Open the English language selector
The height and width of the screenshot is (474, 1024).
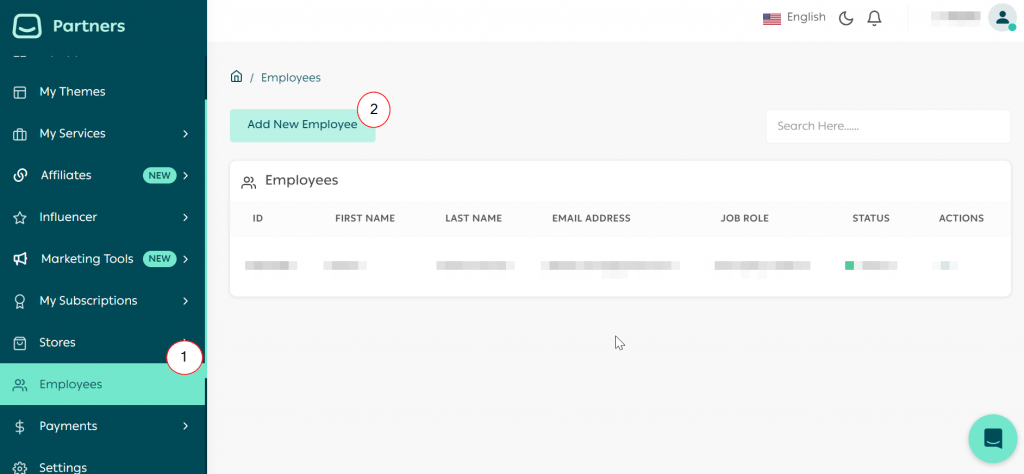[806, 17]
